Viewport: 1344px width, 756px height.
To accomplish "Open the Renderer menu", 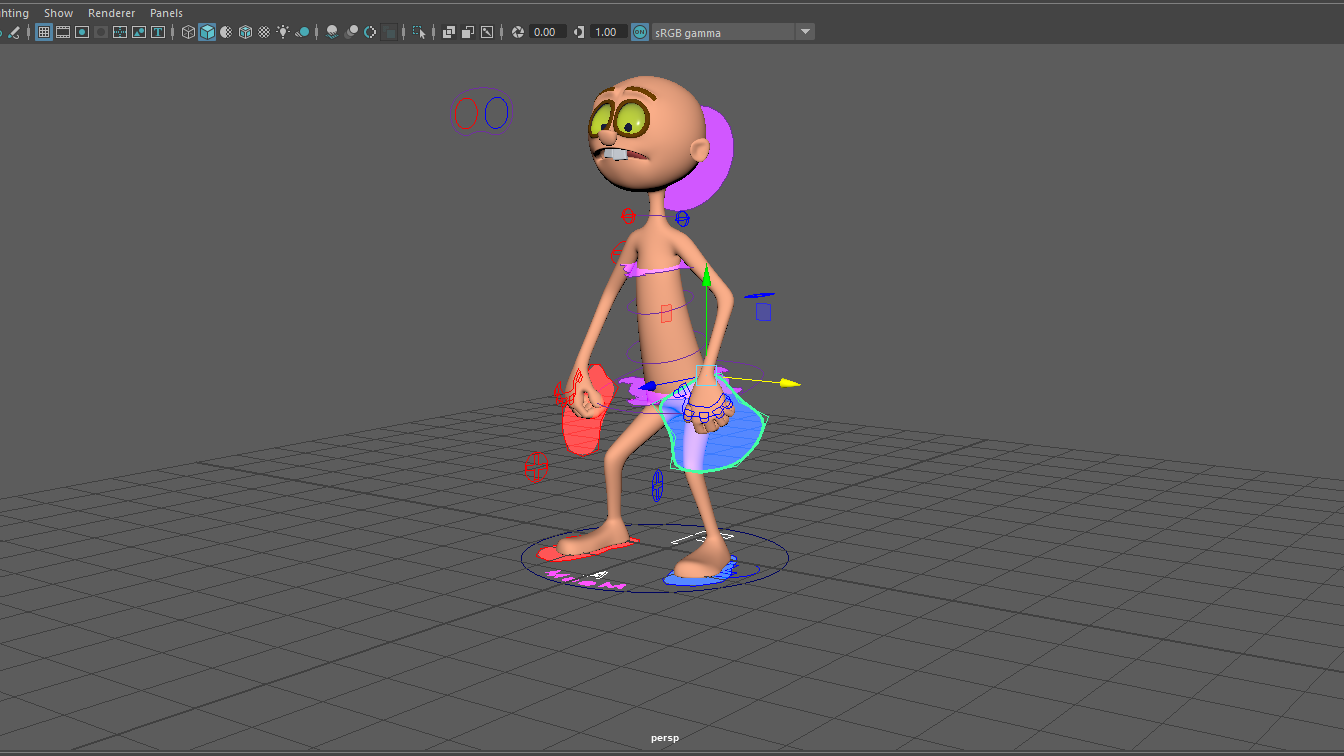I will coord(111,12).
